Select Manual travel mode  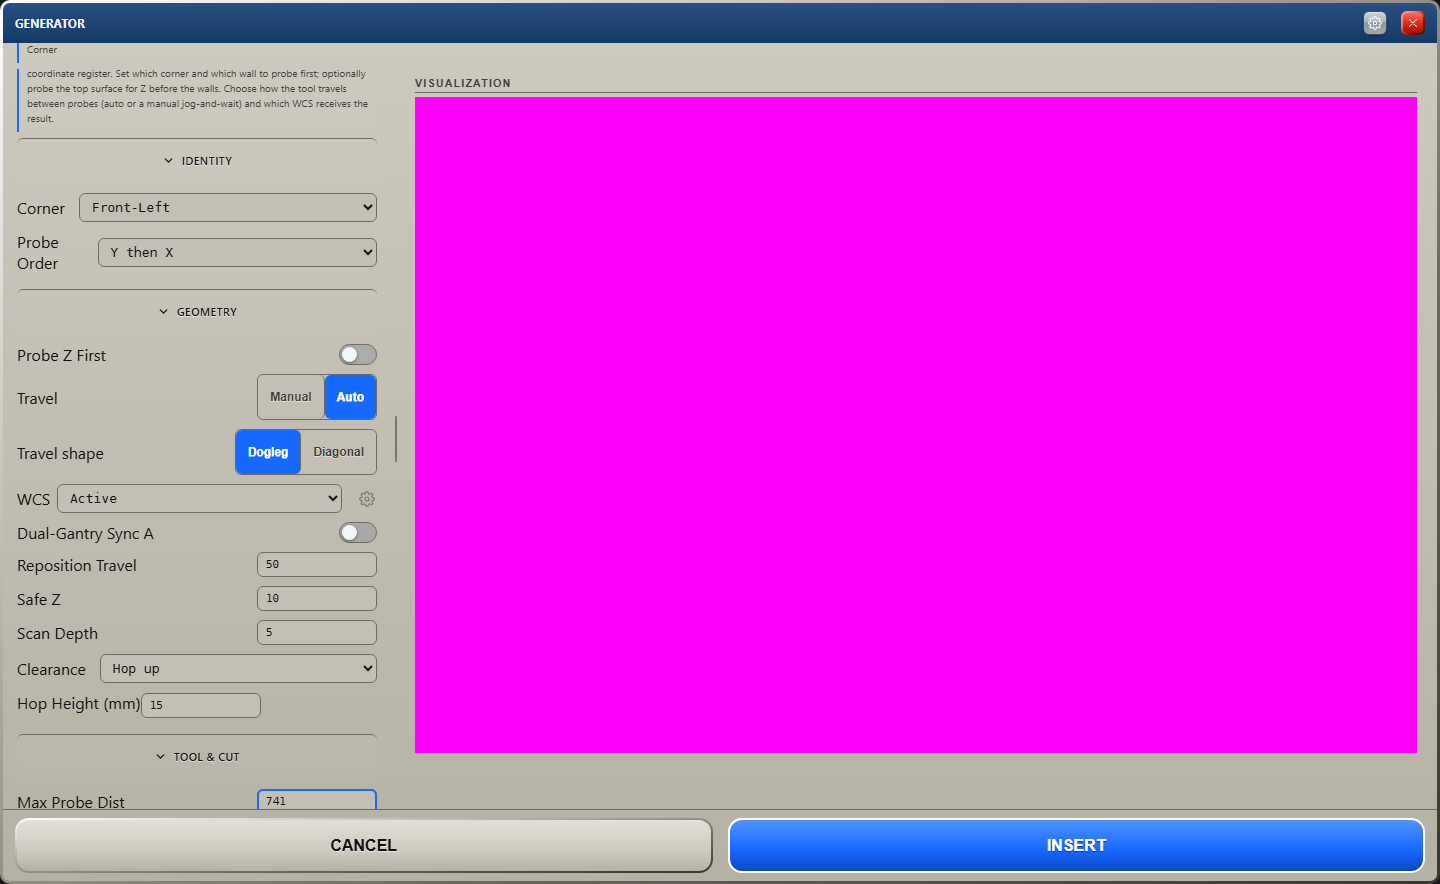[291, 397]
